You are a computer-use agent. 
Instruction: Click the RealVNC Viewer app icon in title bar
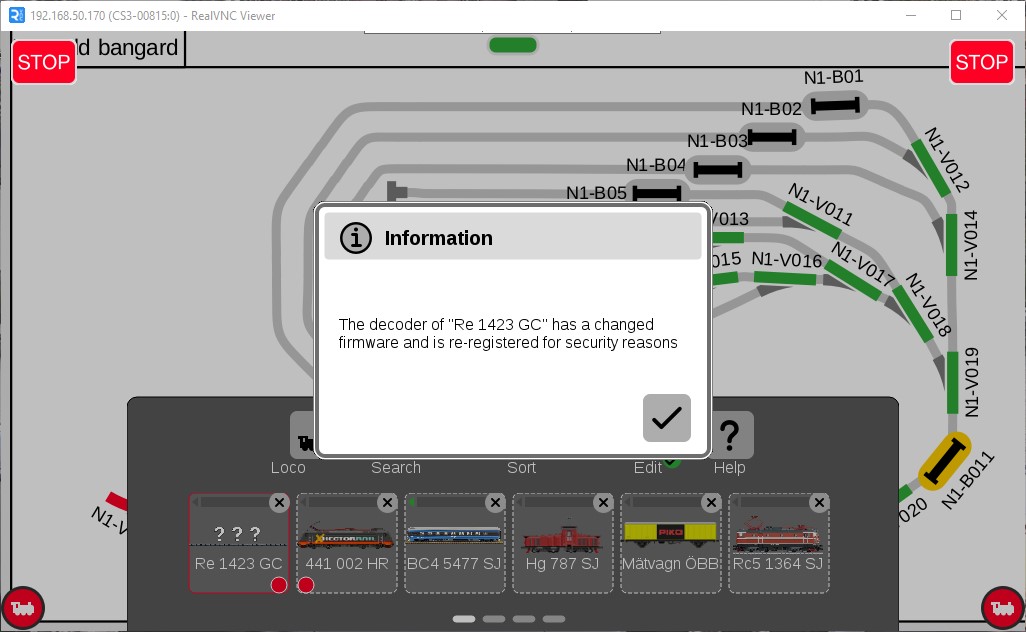tap(16, 15)
